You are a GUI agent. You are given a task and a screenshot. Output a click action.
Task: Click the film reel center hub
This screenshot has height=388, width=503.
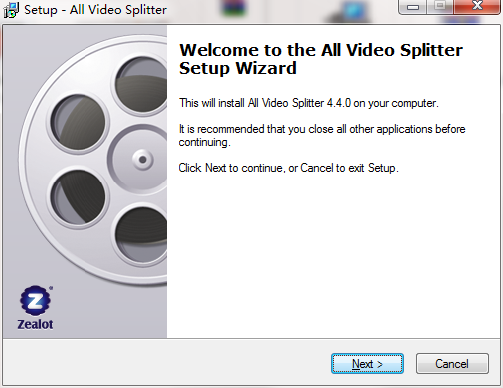pos(138,159)
